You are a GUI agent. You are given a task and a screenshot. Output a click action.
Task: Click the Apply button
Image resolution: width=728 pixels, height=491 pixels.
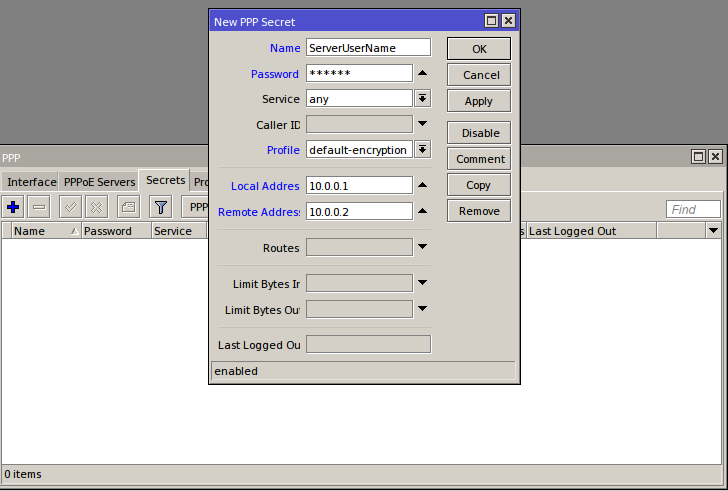tap(478, 101)
